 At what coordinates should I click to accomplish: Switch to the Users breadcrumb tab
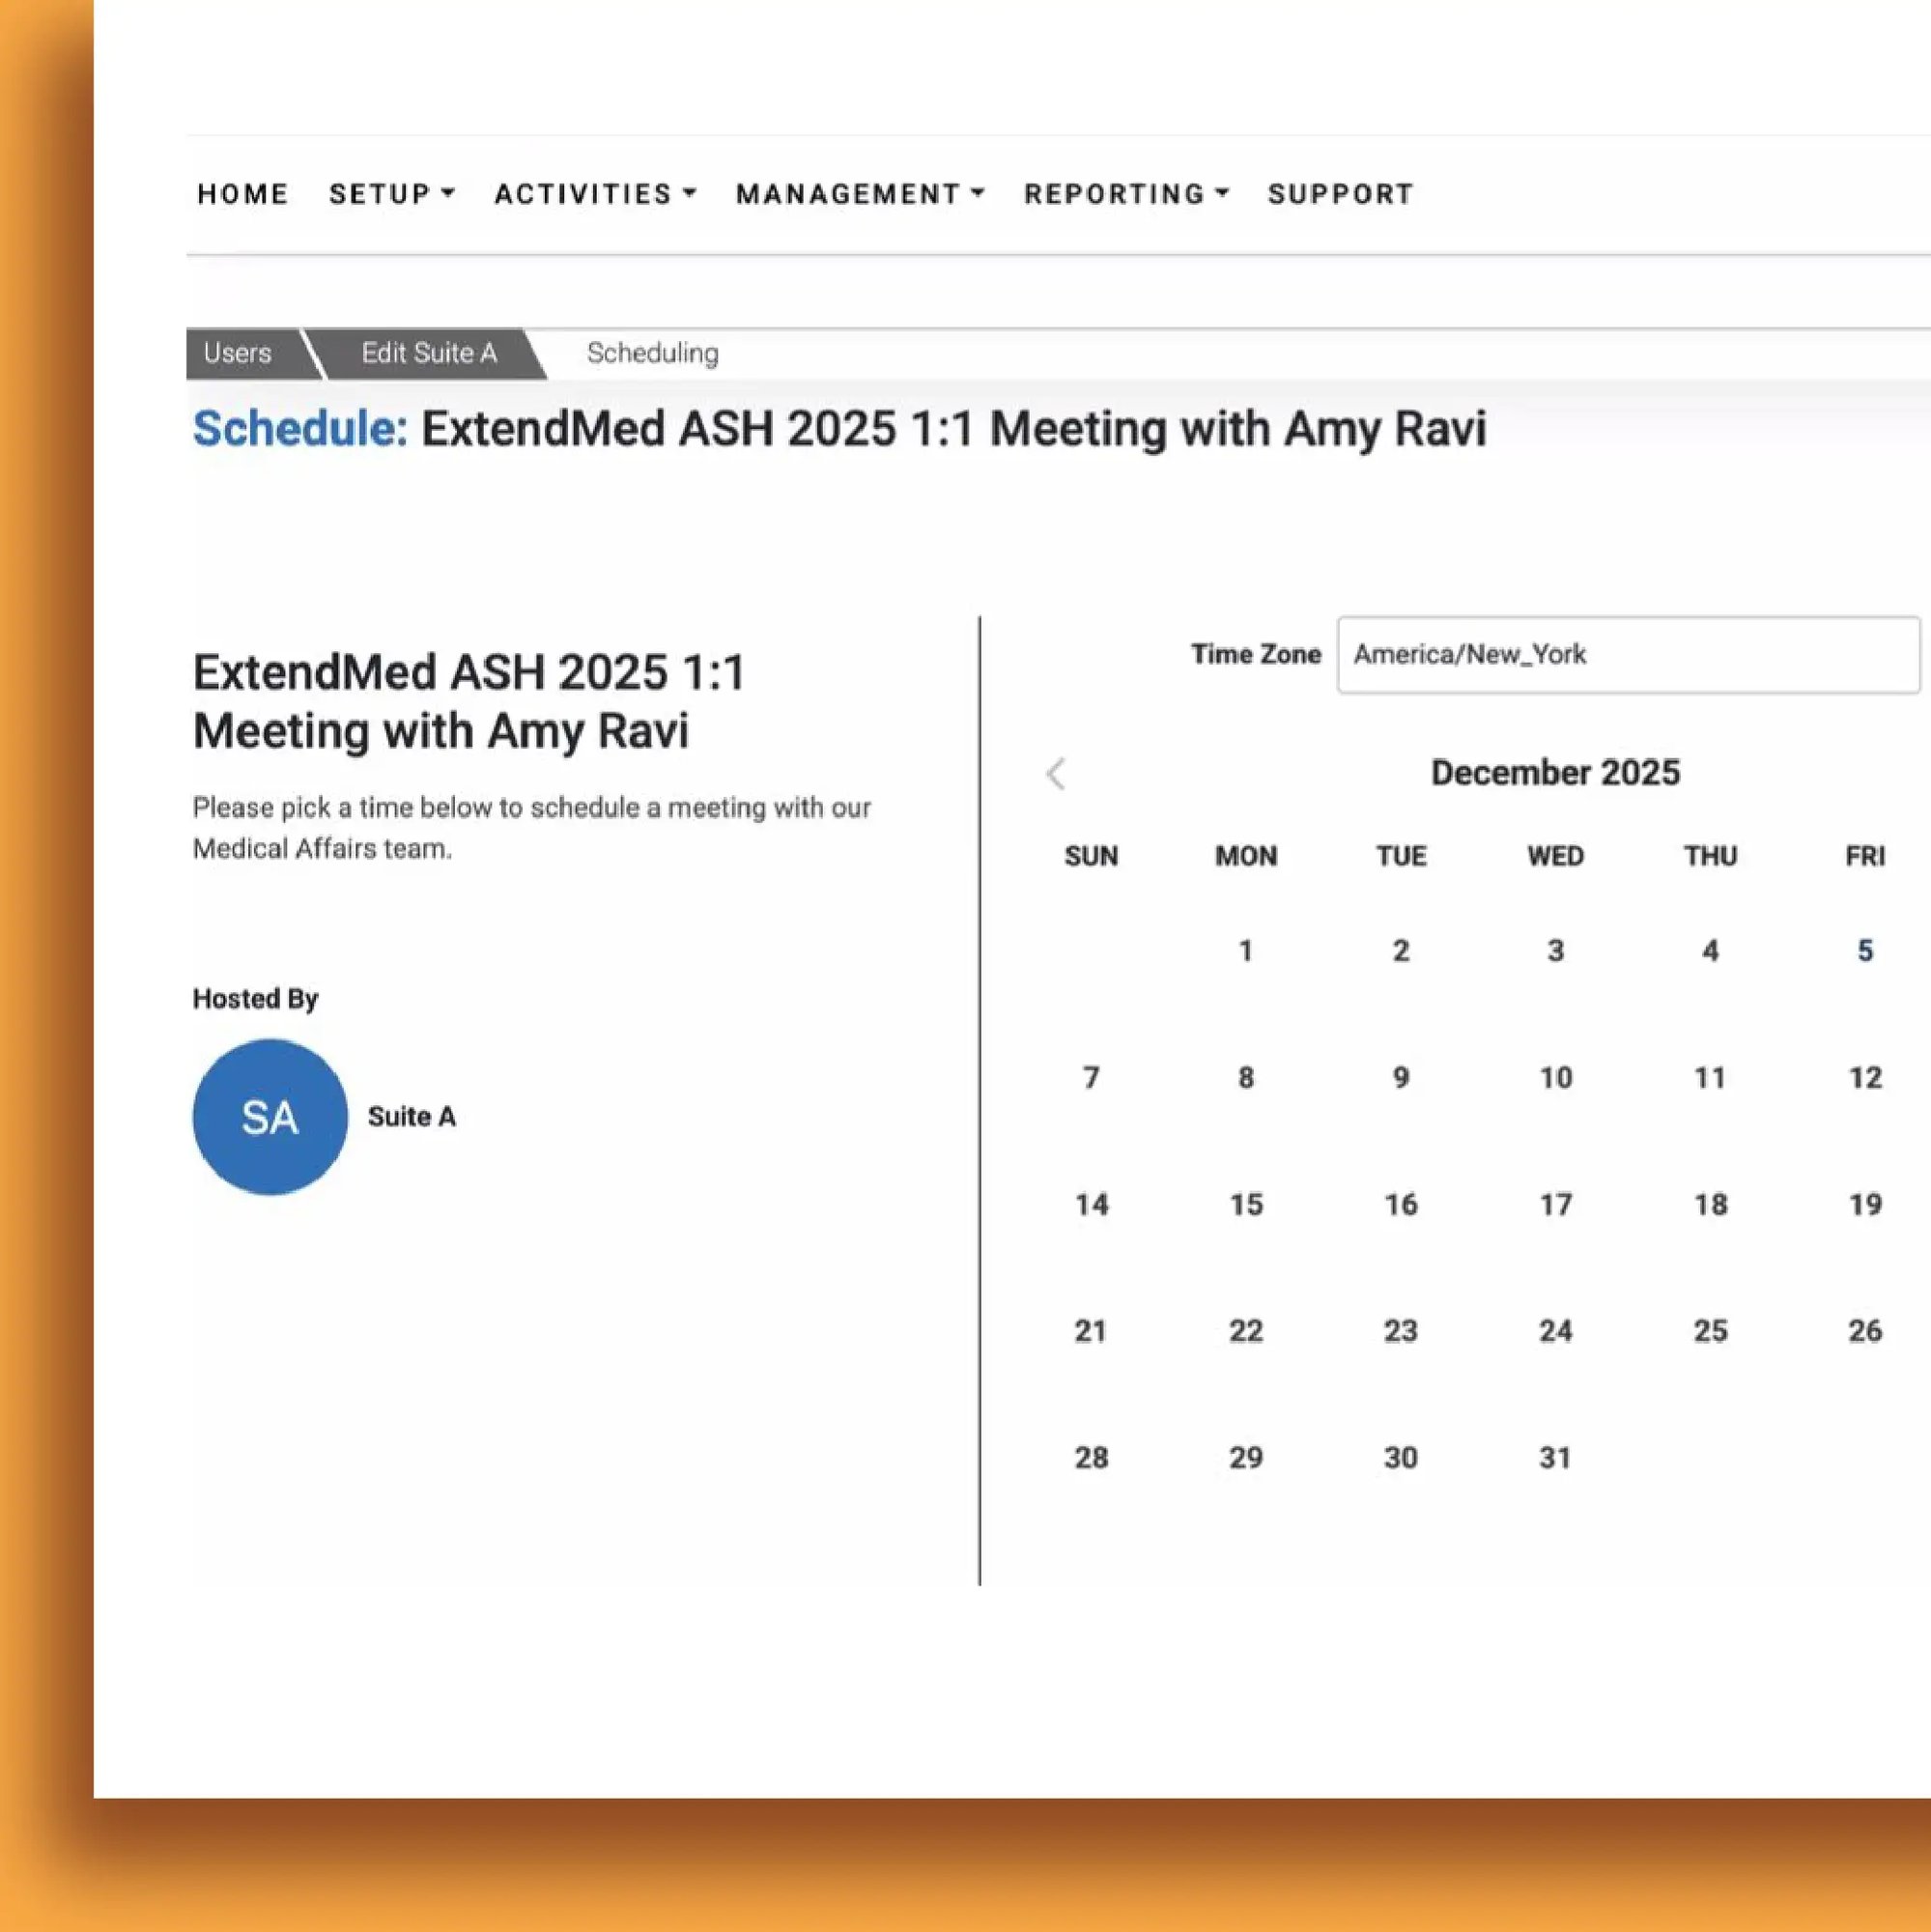point(237,353)
